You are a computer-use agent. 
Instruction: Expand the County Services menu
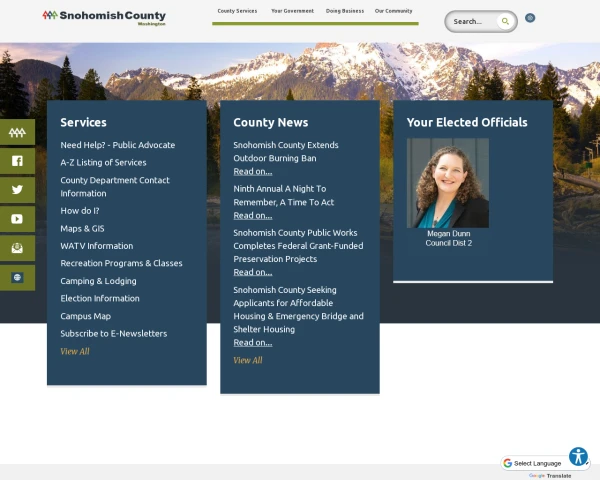point(237,11)
